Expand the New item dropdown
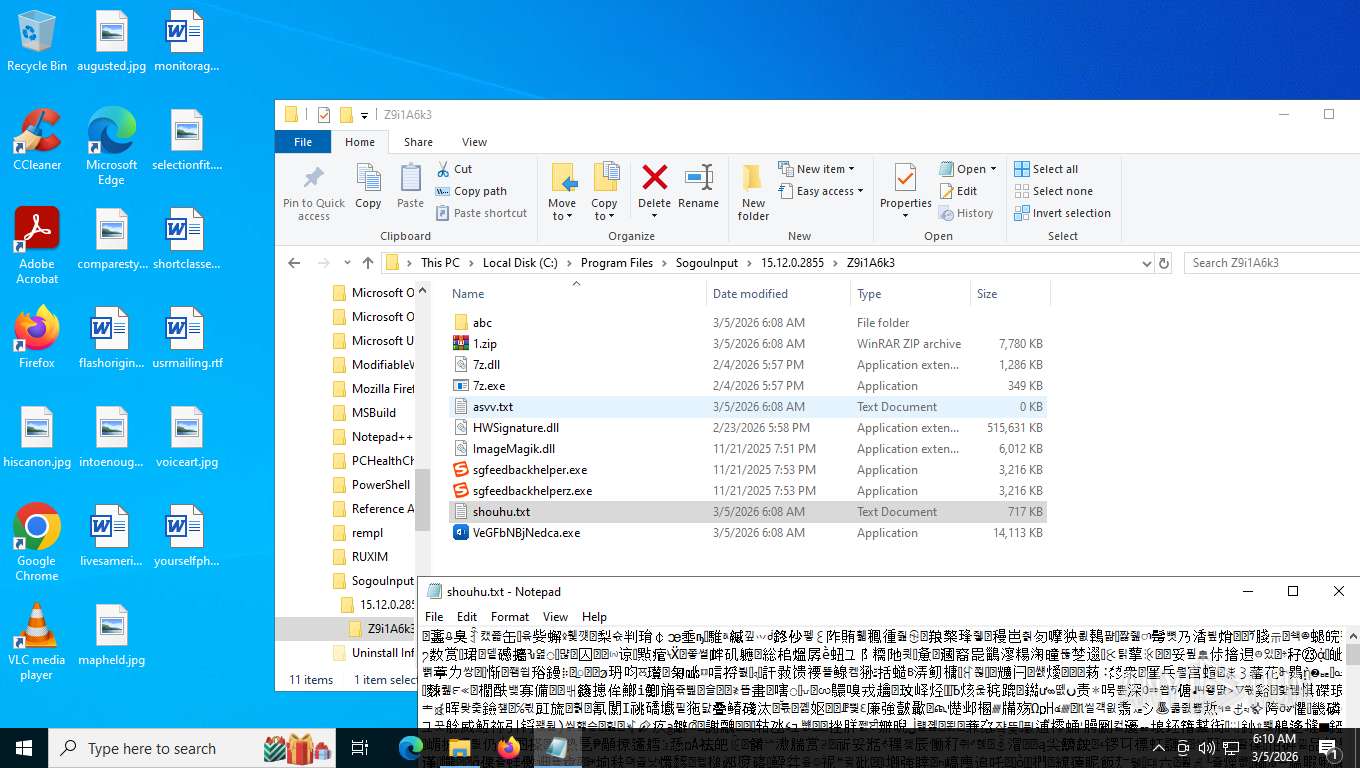This screenshot has height=768, width=1360. pos(817,169)
